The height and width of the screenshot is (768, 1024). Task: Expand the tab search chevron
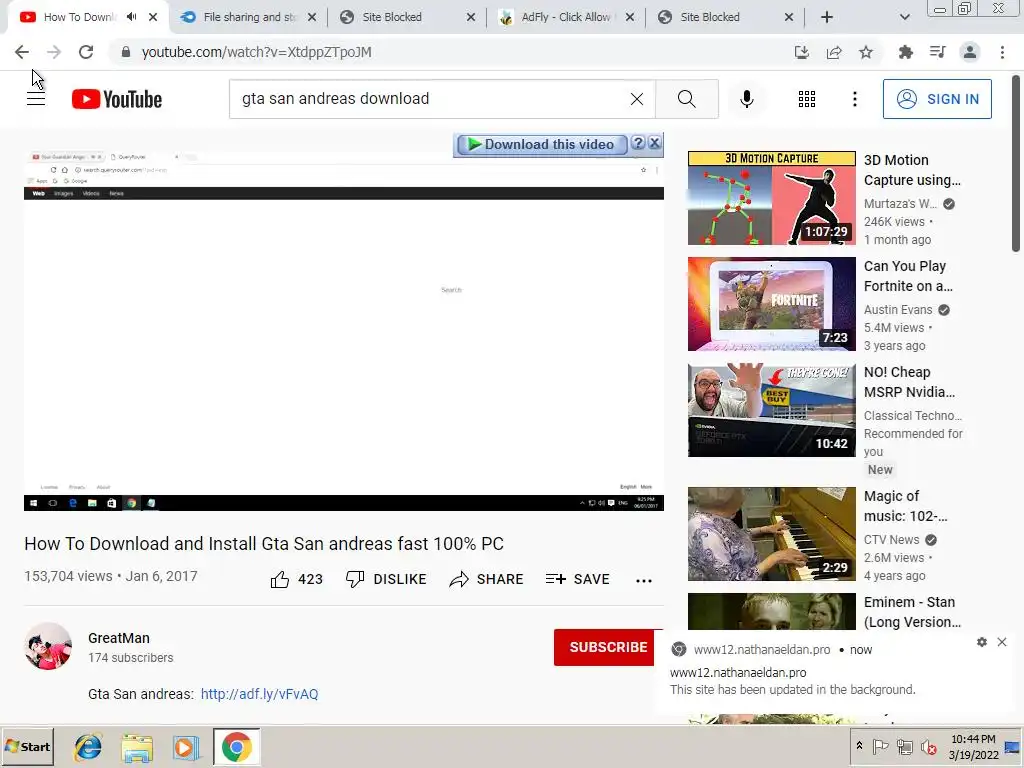click(x=904, y=17)
